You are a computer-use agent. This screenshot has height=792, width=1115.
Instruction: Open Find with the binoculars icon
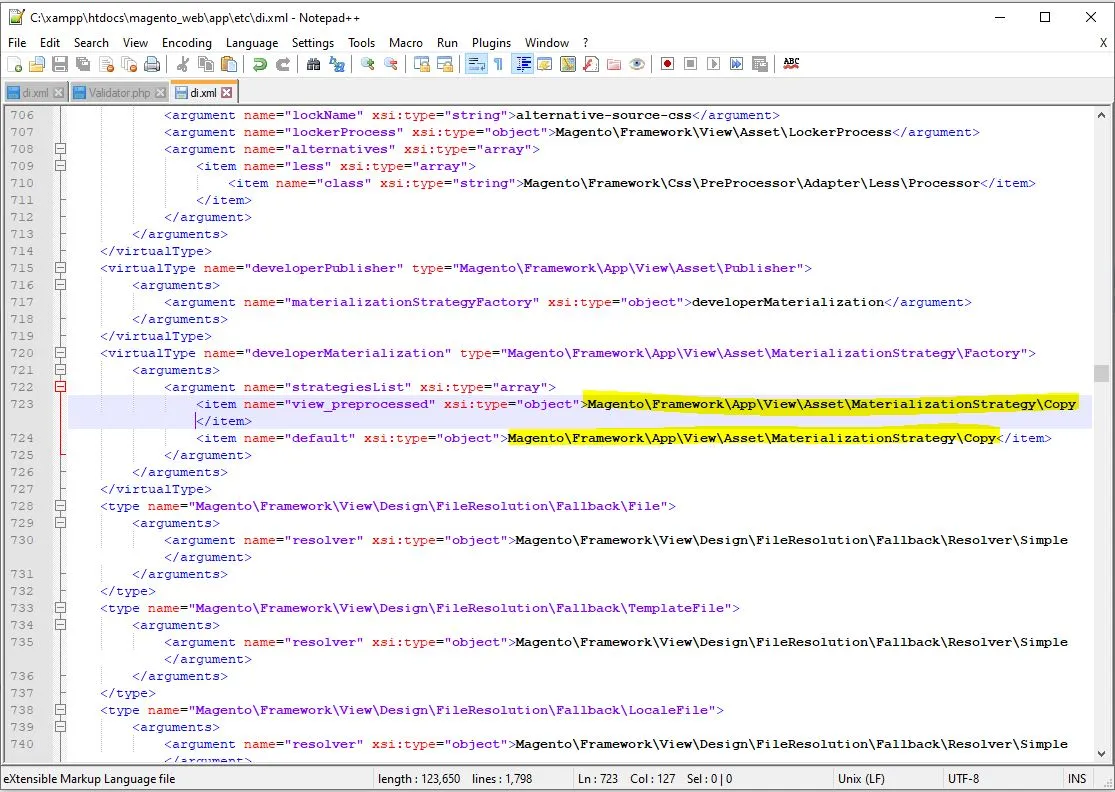pos(314,65)
